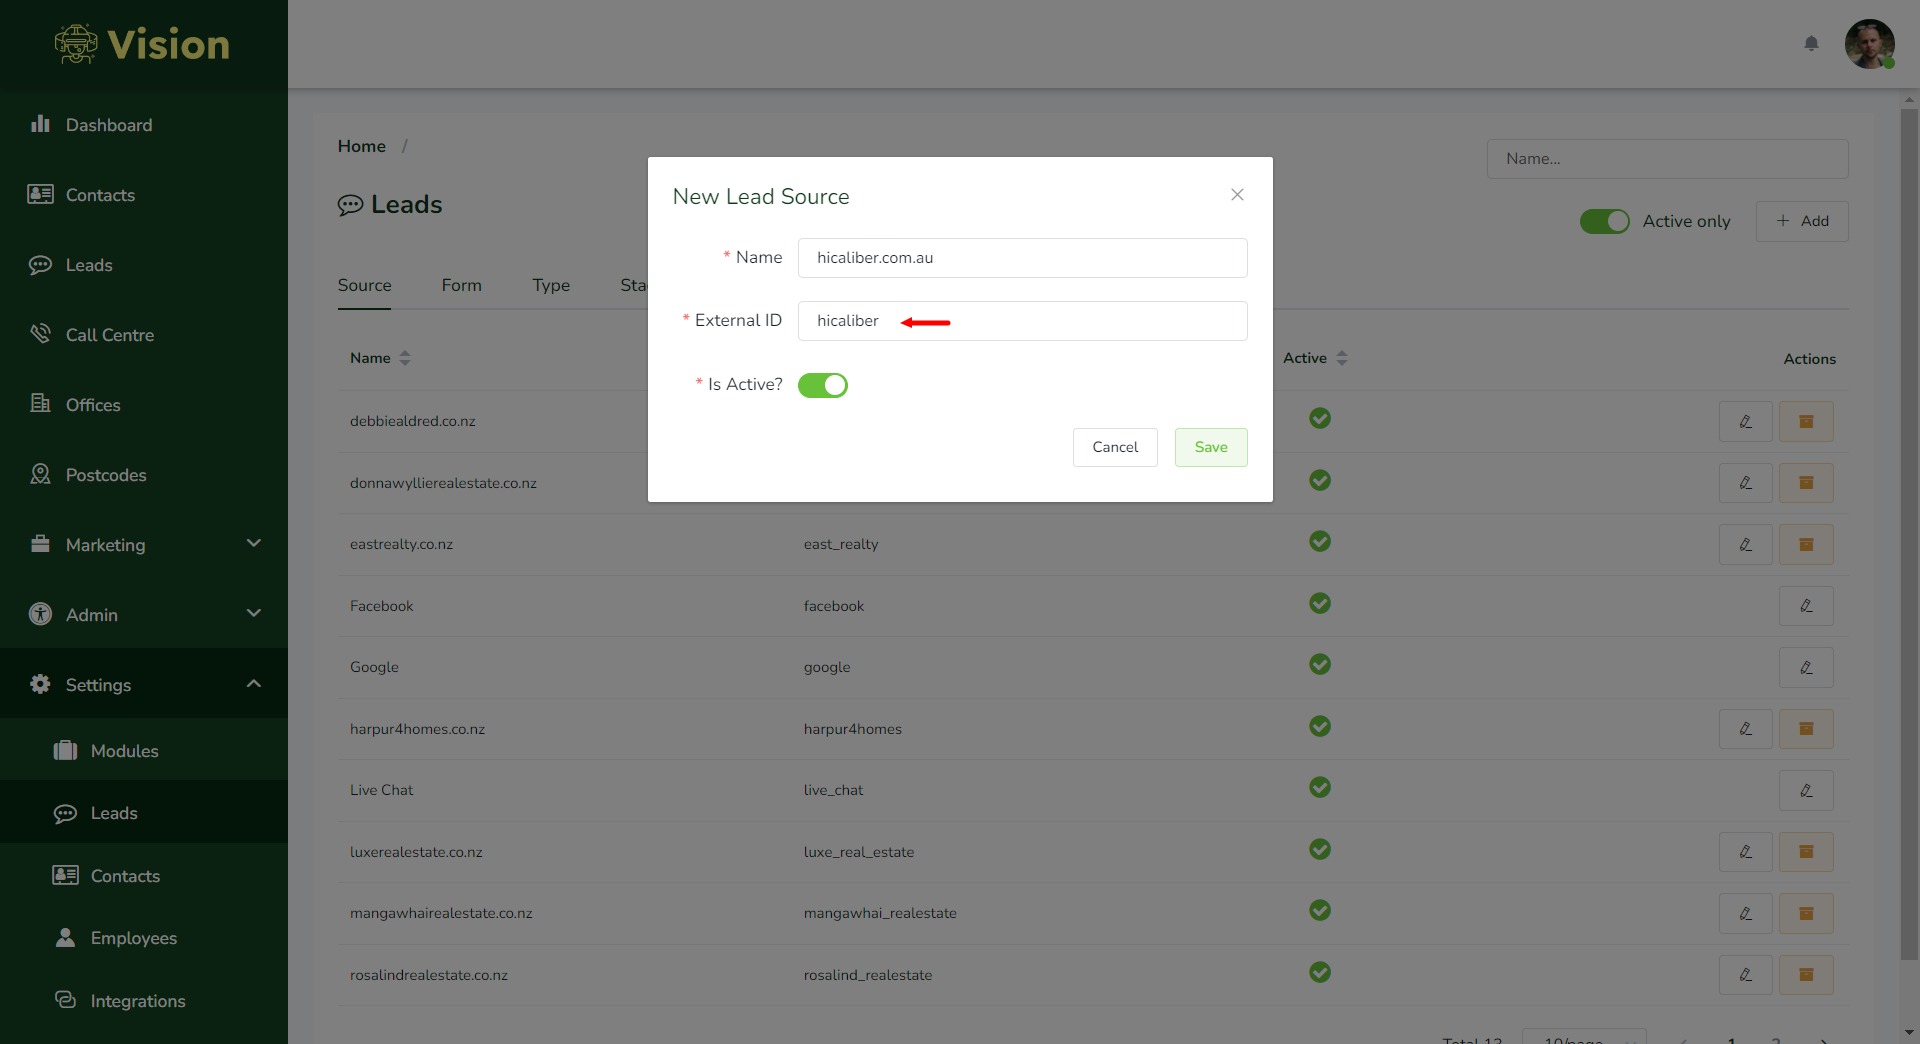Click the notification bell icon
The image size is (1920, 1044).
1811,43
